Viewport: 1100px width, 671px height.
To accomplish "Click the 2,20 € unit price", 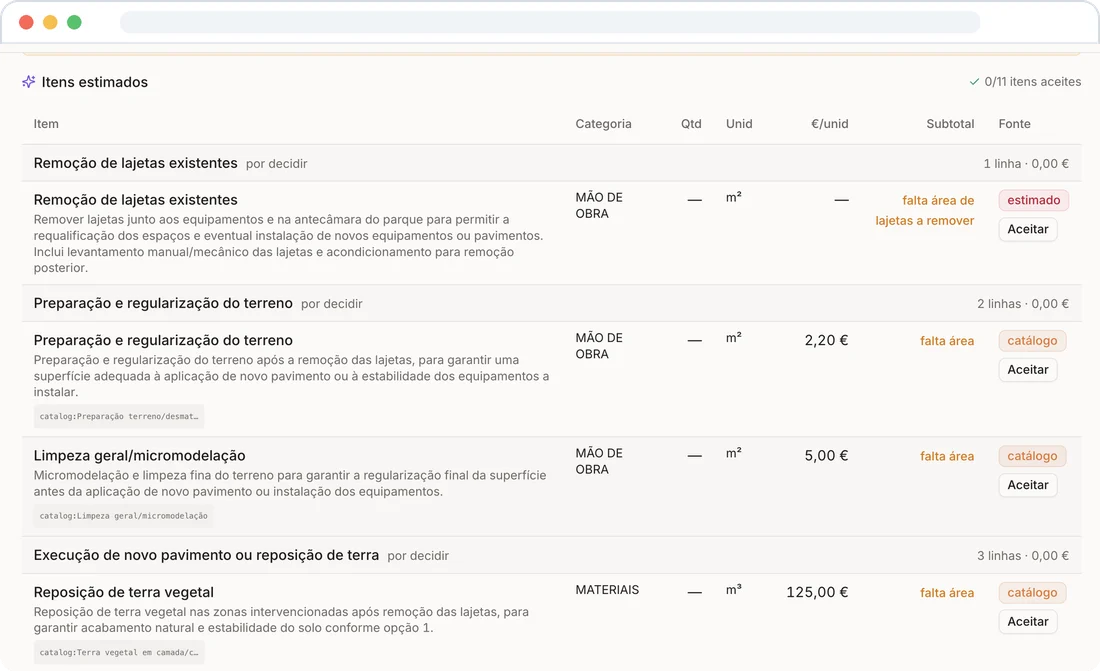I will pyautogui.click(x=826, y=340).
